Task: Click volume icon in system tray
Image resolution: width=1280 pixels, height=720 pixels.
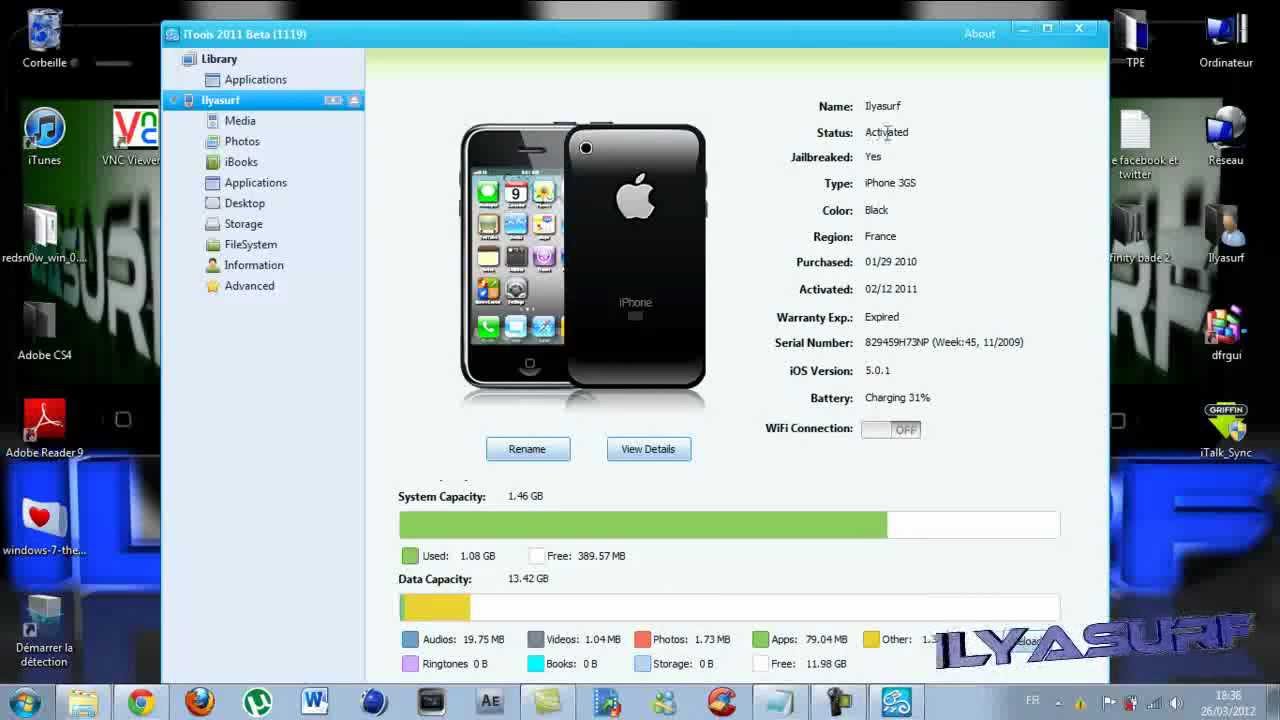Action: 1177,702
